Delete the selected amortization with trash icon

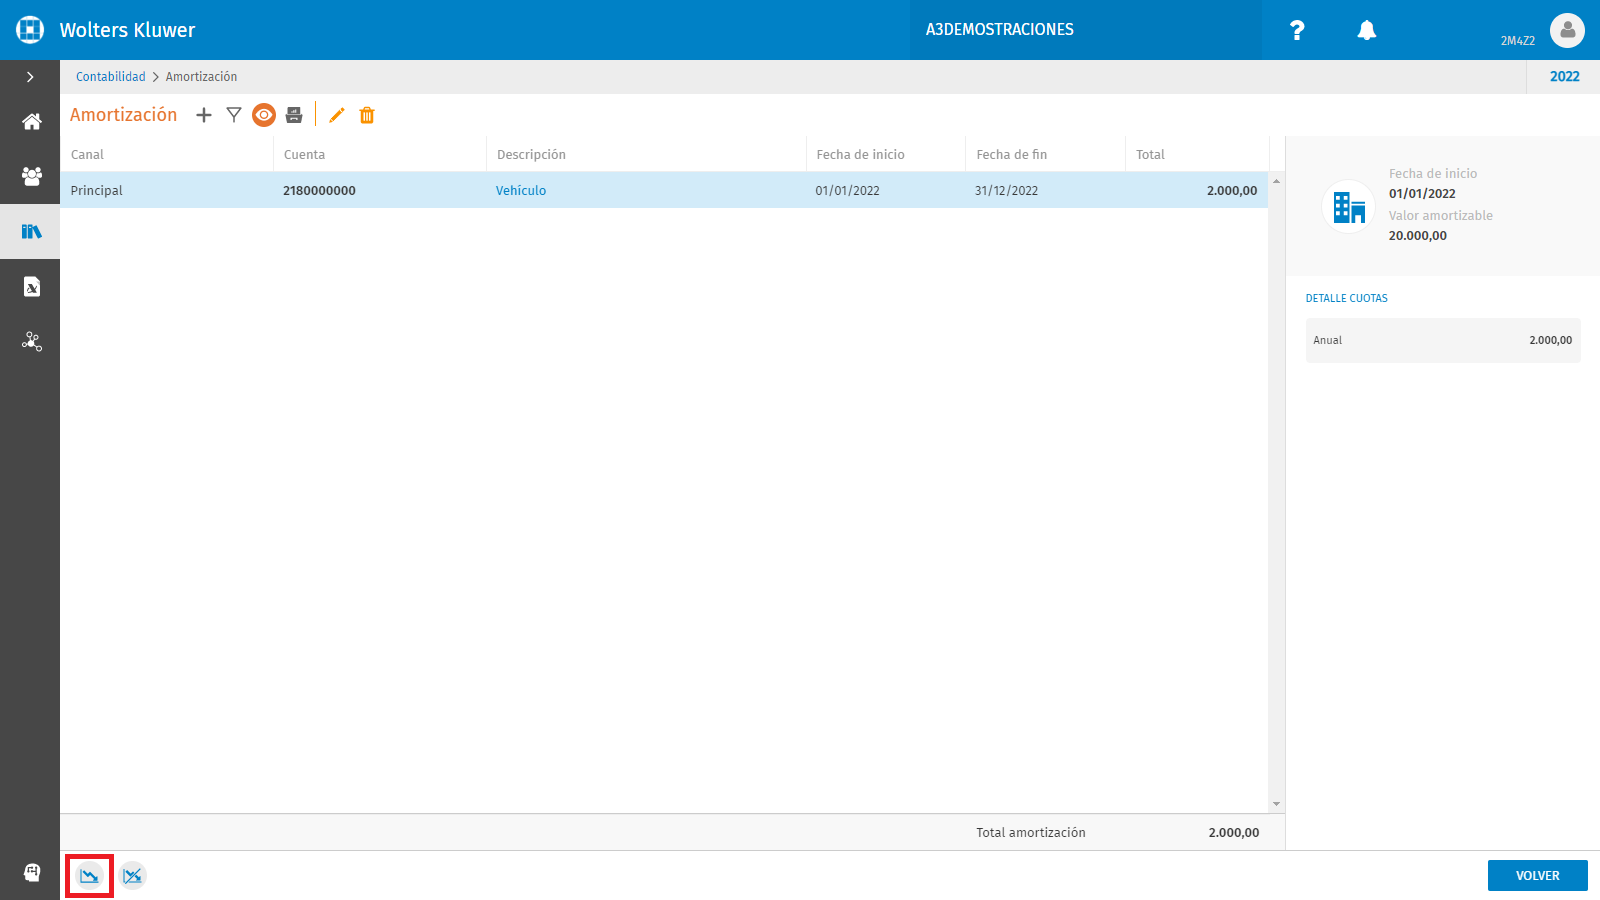[367, 115]
